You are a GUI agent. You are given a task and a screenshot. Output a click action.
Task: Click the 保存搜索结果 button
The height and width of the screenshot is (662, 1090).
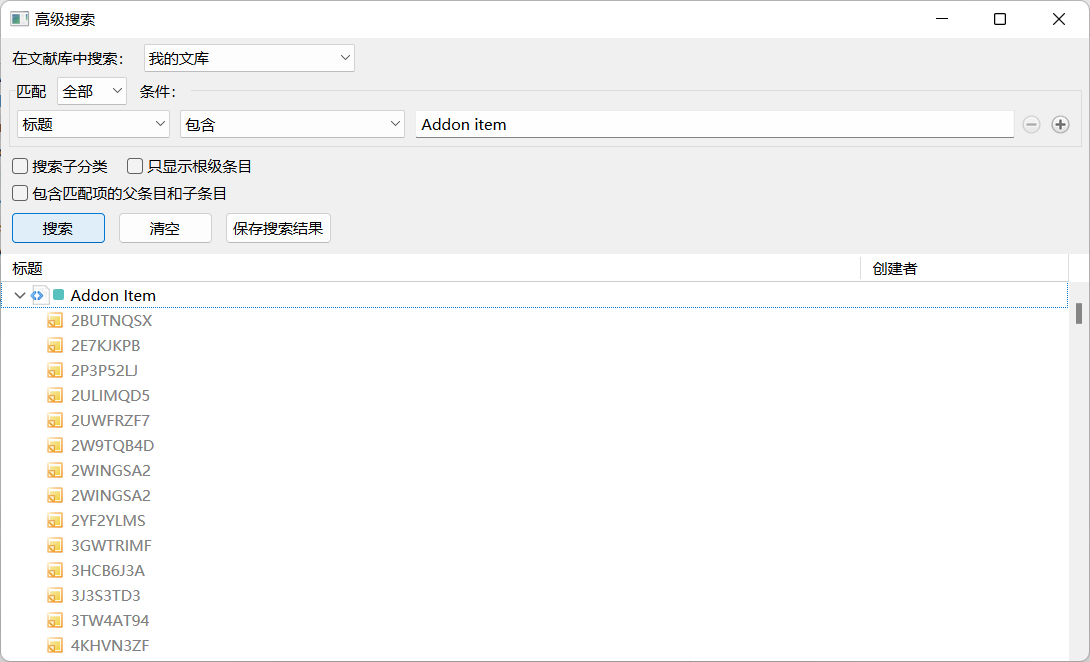[x=278, y=228]
